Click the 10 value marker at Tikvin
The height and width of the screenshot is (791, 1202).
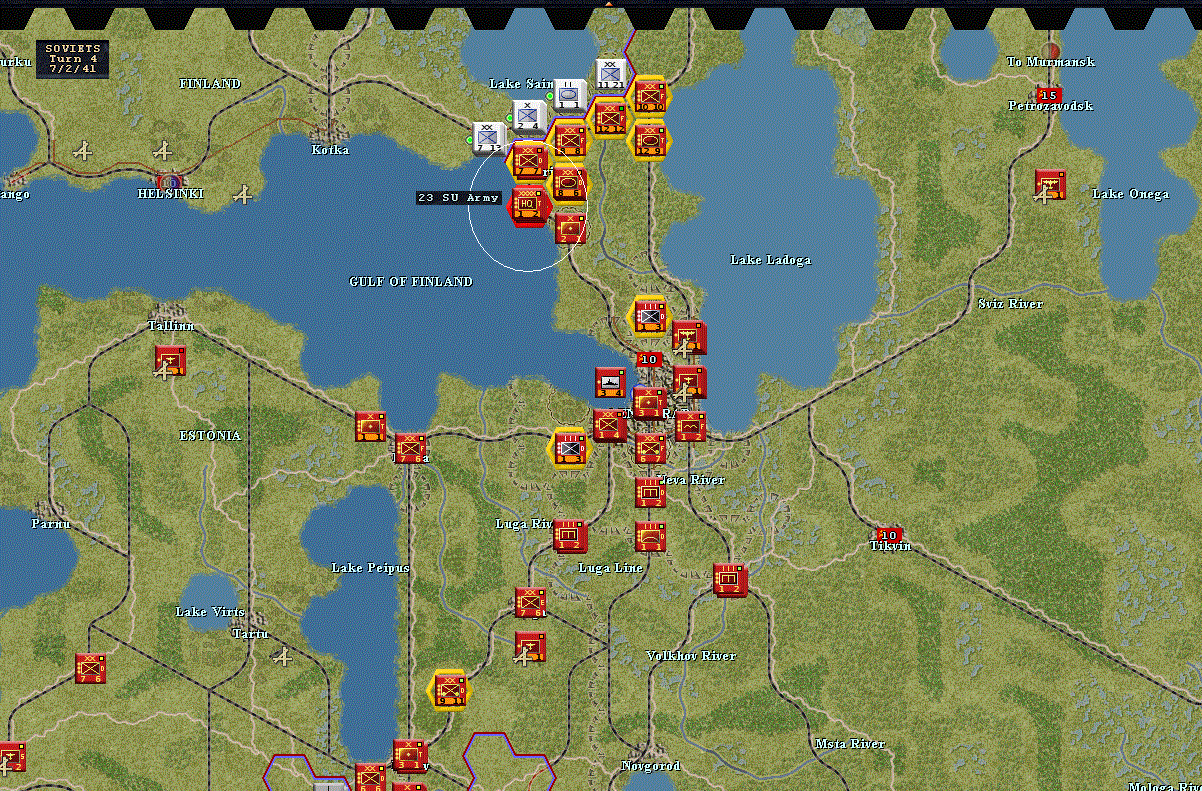pyautogui.click(x=888, y=535)
